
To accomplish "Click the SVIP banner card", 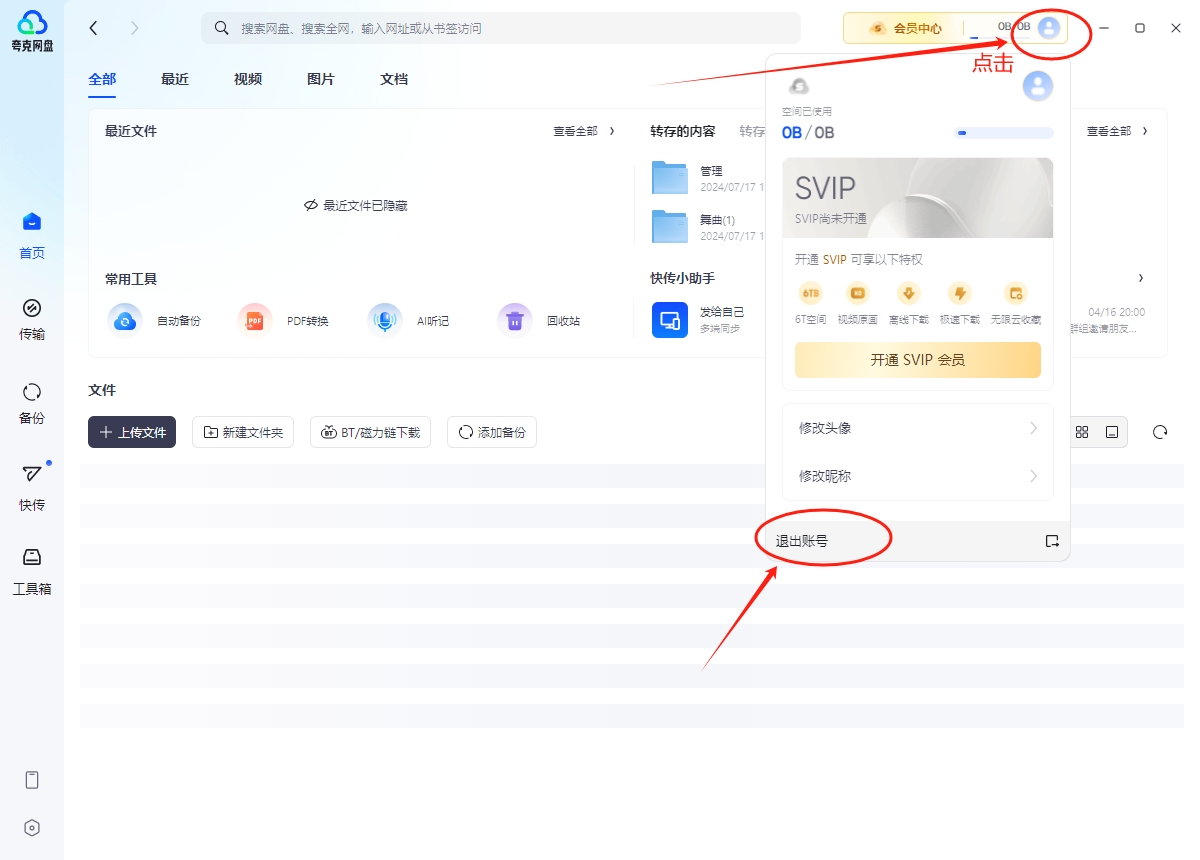I will (x=918, y=198).
